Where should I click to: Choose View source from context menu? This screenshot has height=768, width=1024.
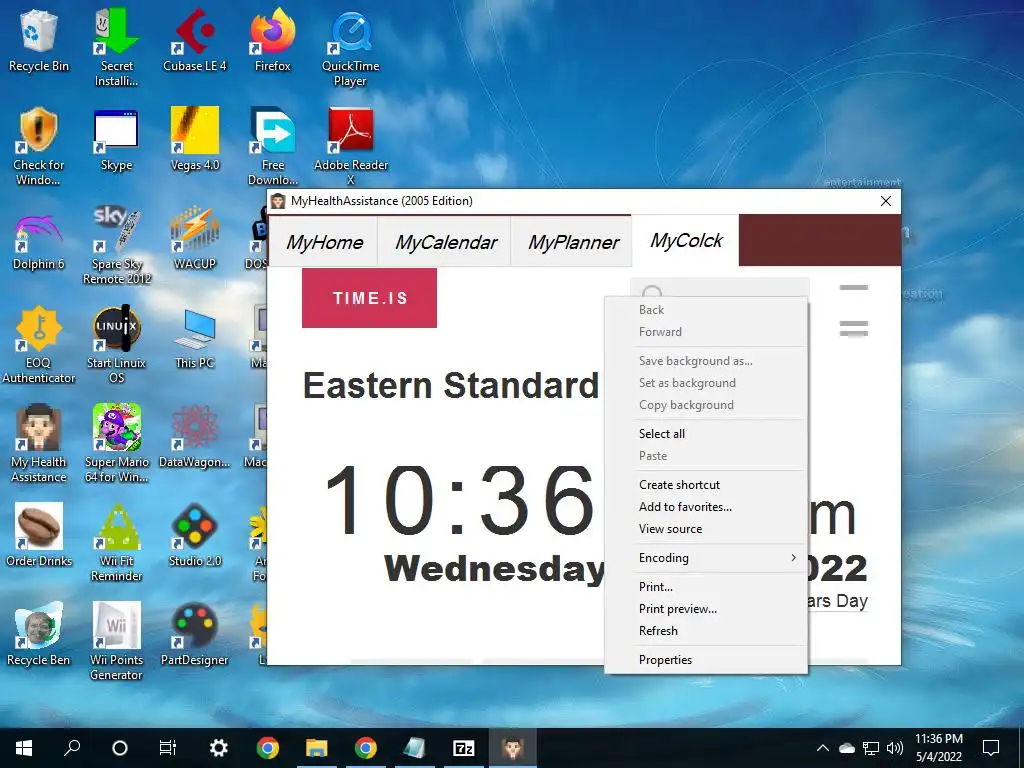click(x=707, y=529)
